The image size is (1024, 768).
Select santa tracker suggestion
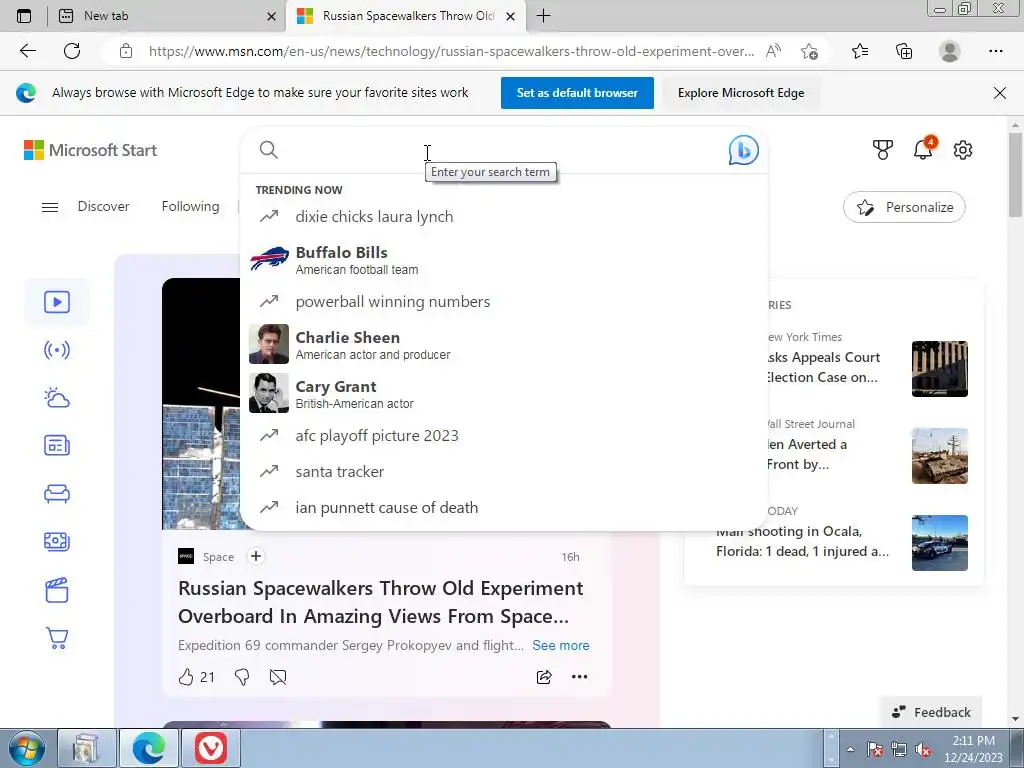pyautogui.click(x=504, y=472)
